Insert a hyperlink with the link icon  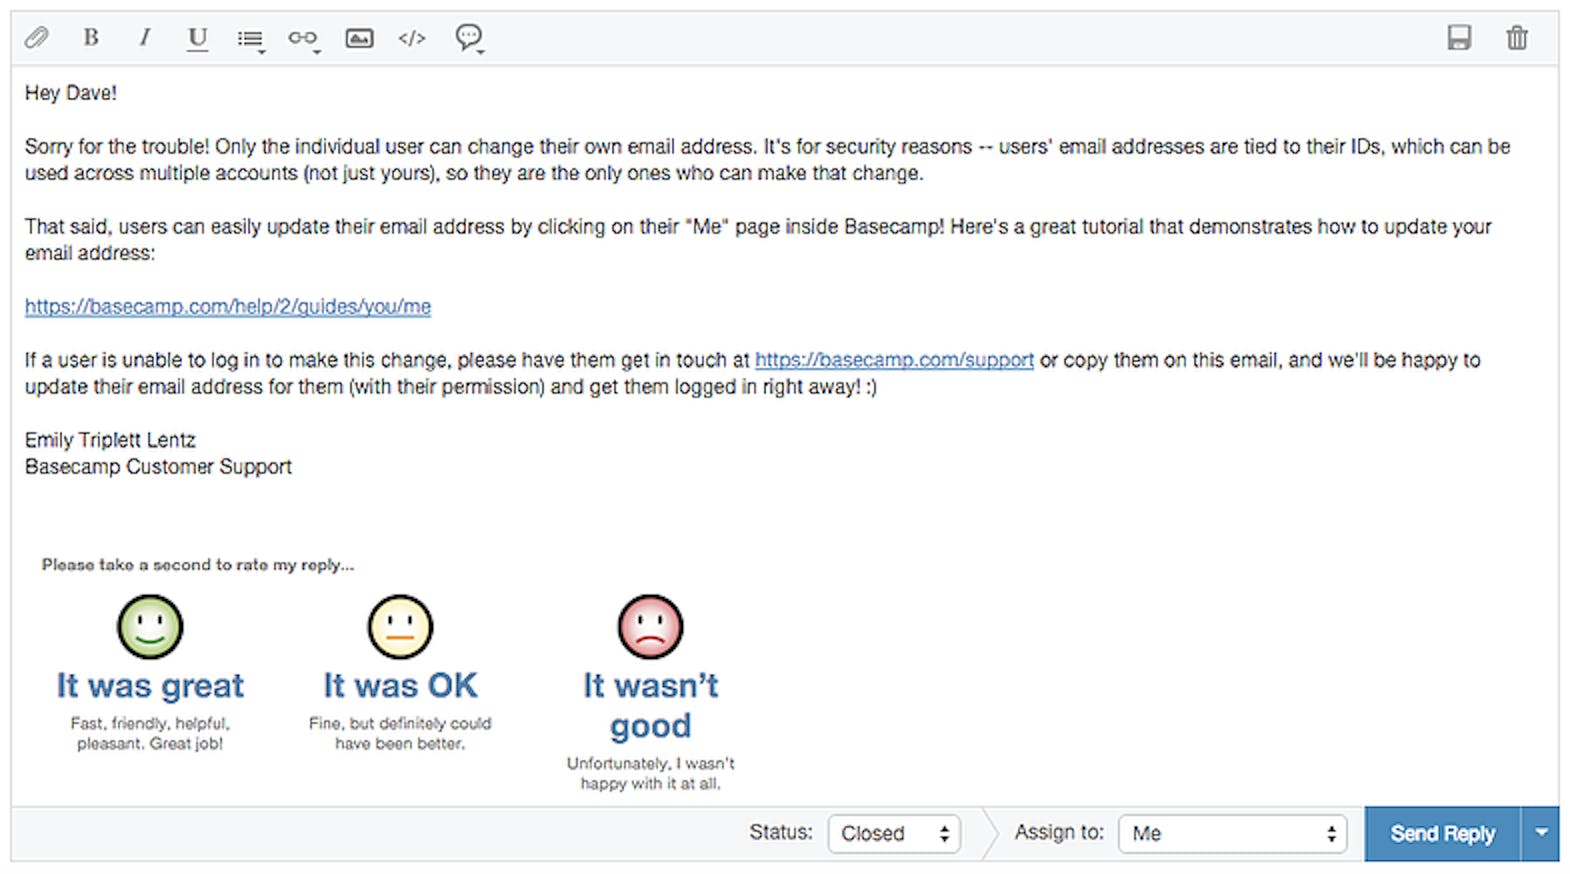click(x=303, y=38)
